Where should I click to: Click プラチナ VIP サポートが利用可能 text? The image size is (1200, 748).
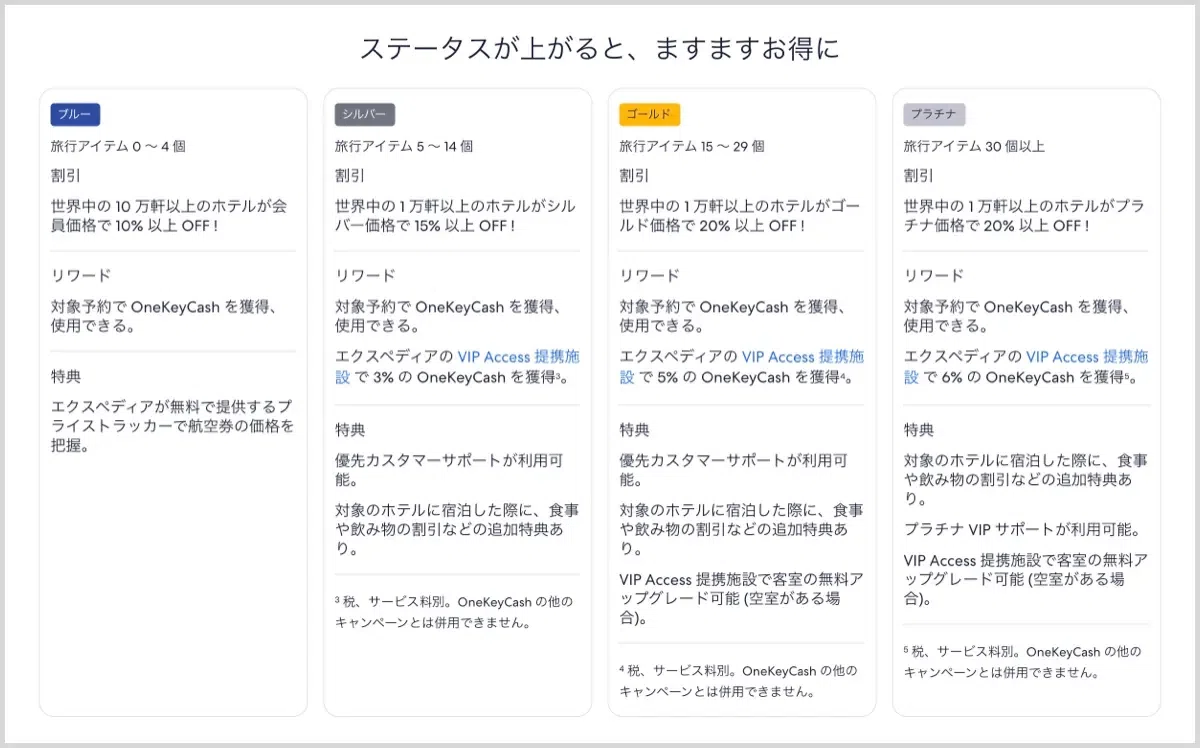1022,530
